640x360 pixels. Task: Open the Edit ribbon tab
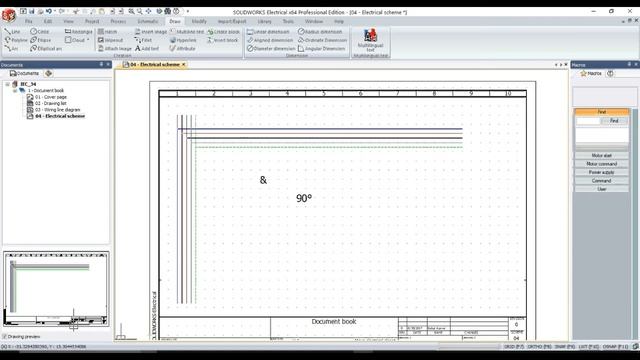[48, 21]
